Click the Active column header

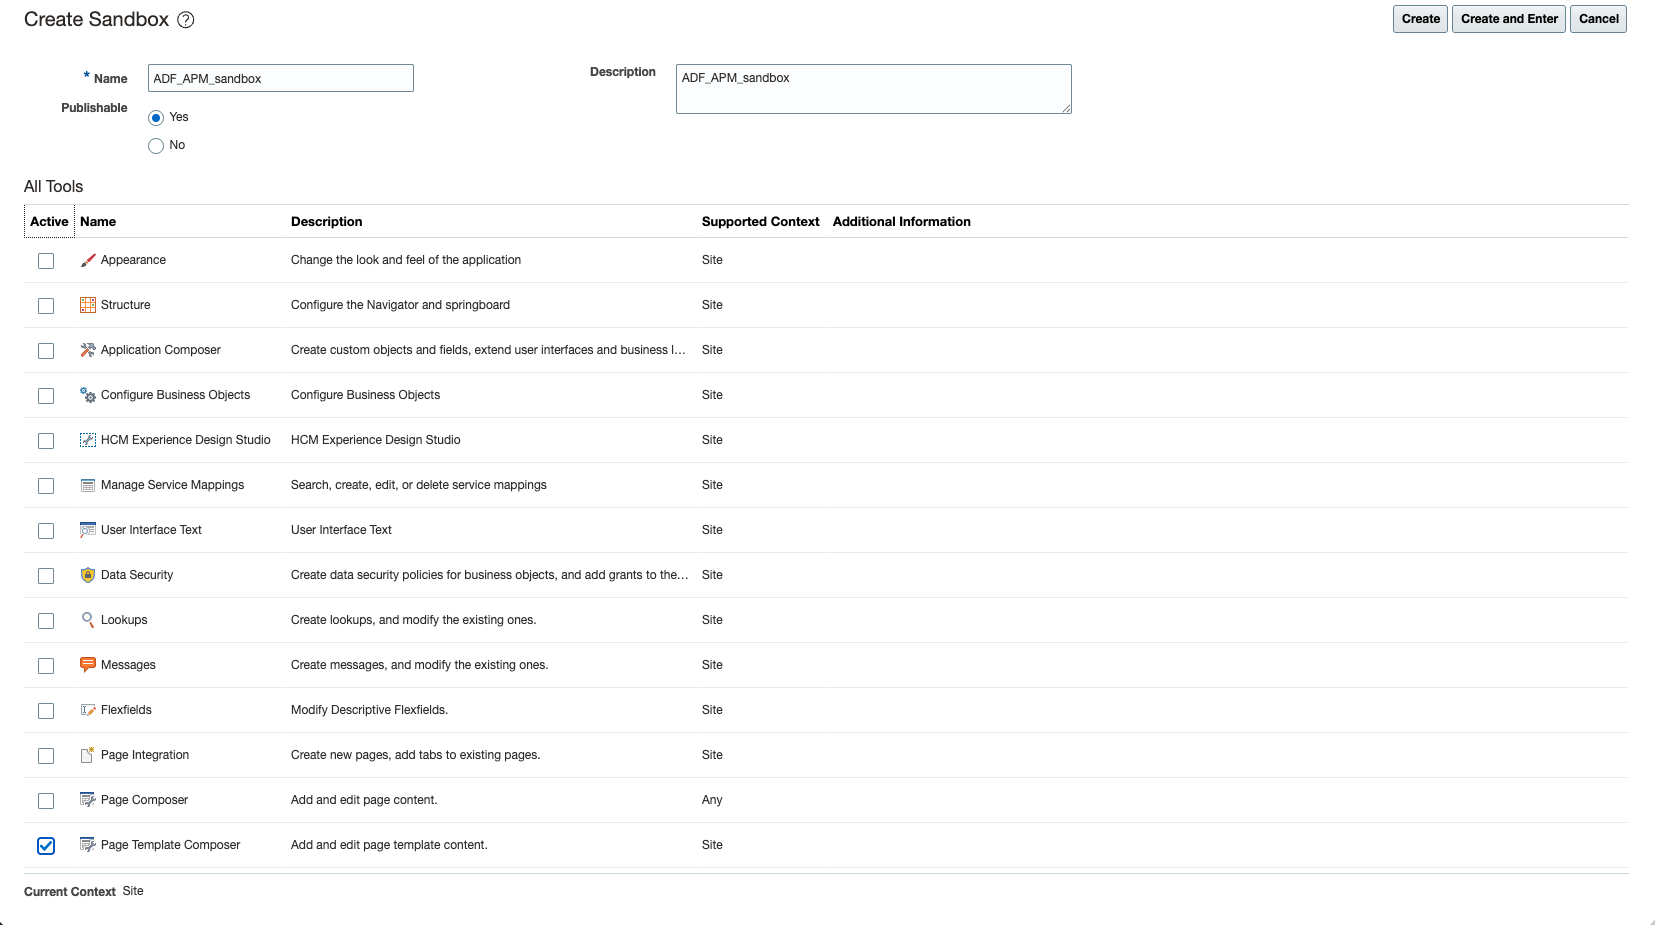[x=48, y=221]
